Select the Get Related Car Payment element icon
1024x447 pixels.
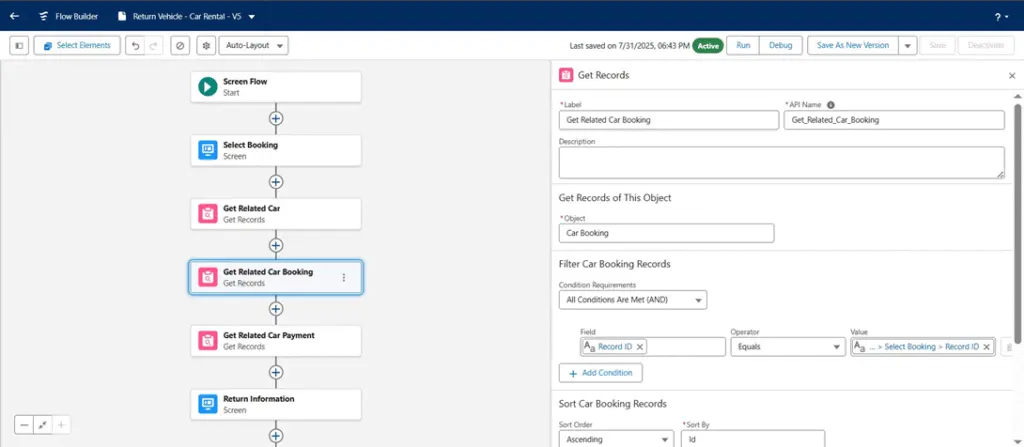click(208, 340)
